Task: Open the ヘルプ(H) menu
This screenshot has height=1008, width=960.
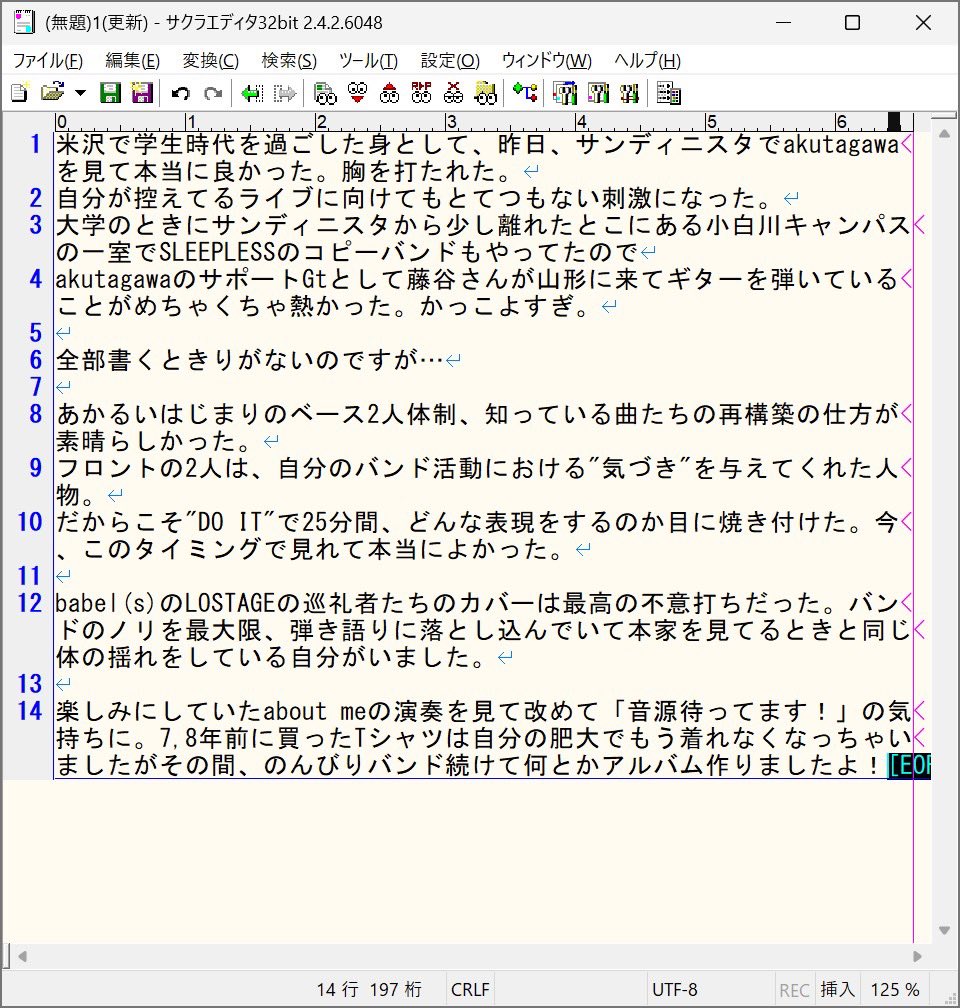Action: coord(648,60)
